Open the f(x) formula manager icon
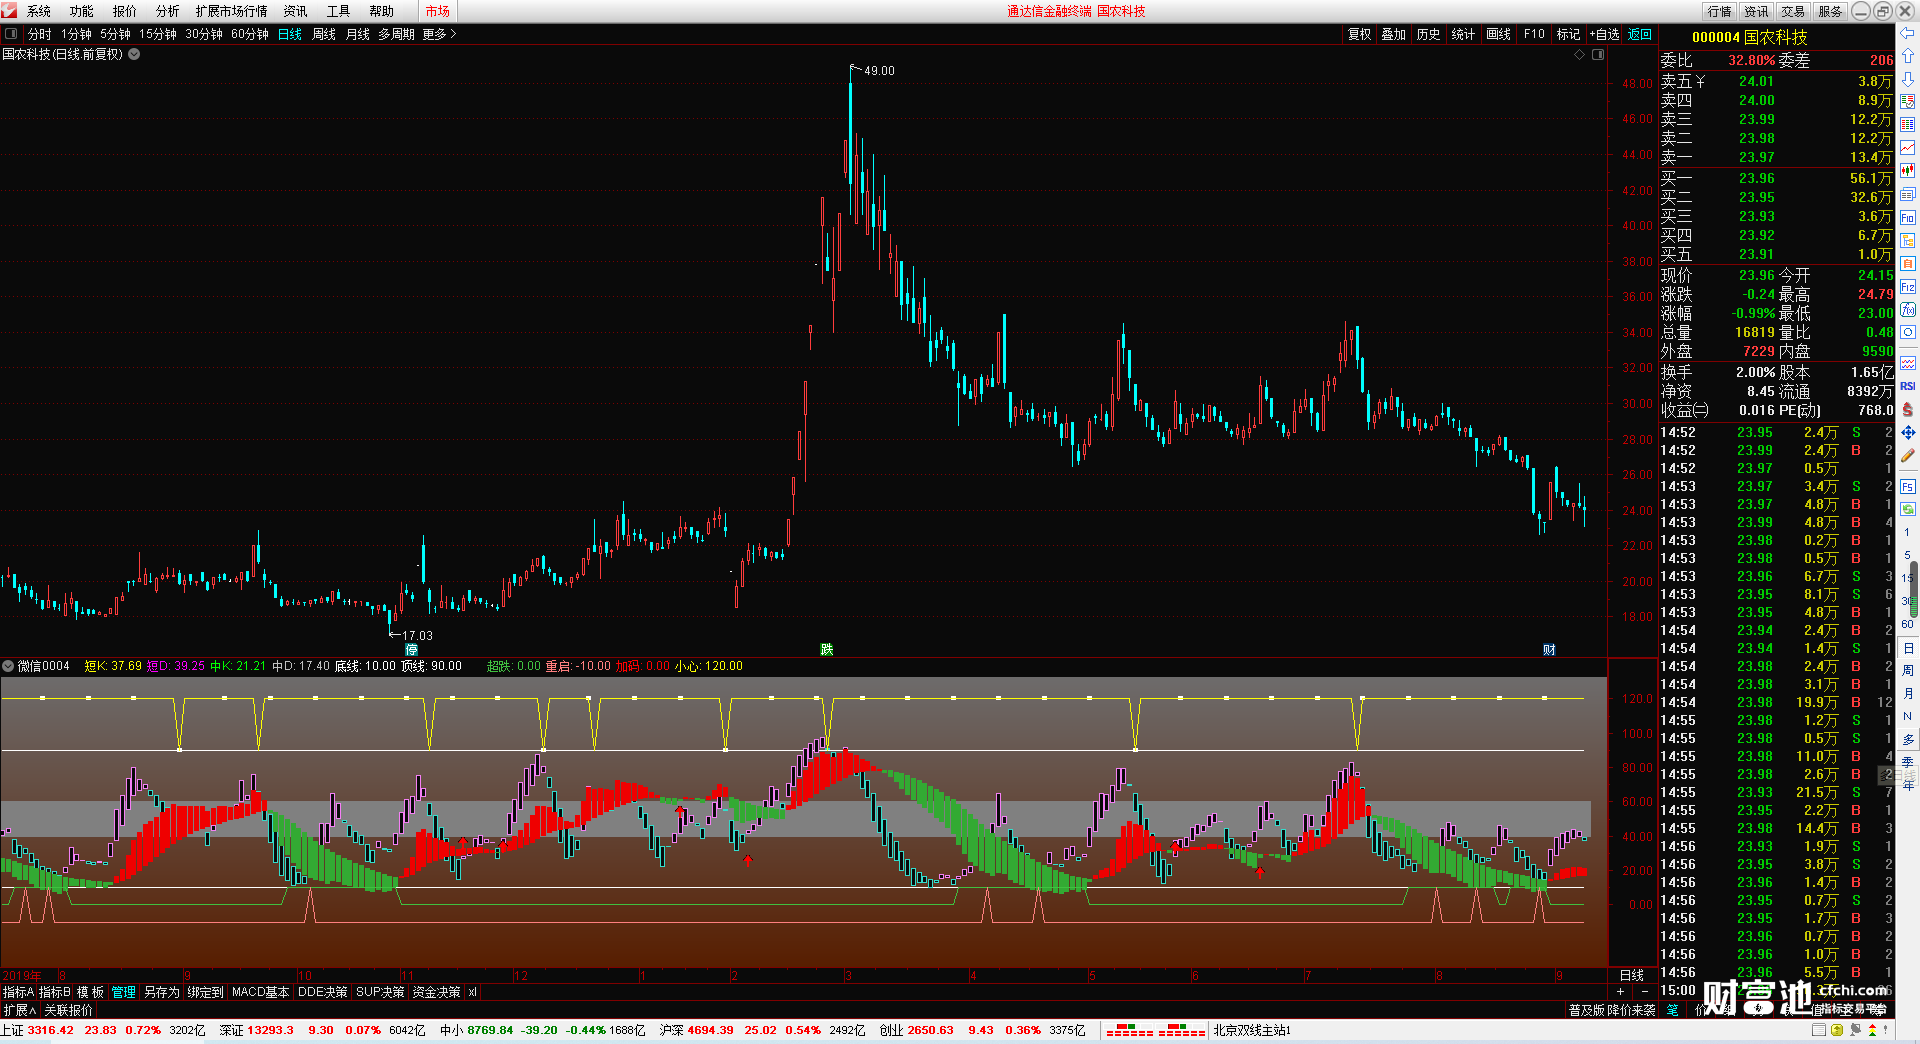1920x1044 pixels. coord(1908,310)
